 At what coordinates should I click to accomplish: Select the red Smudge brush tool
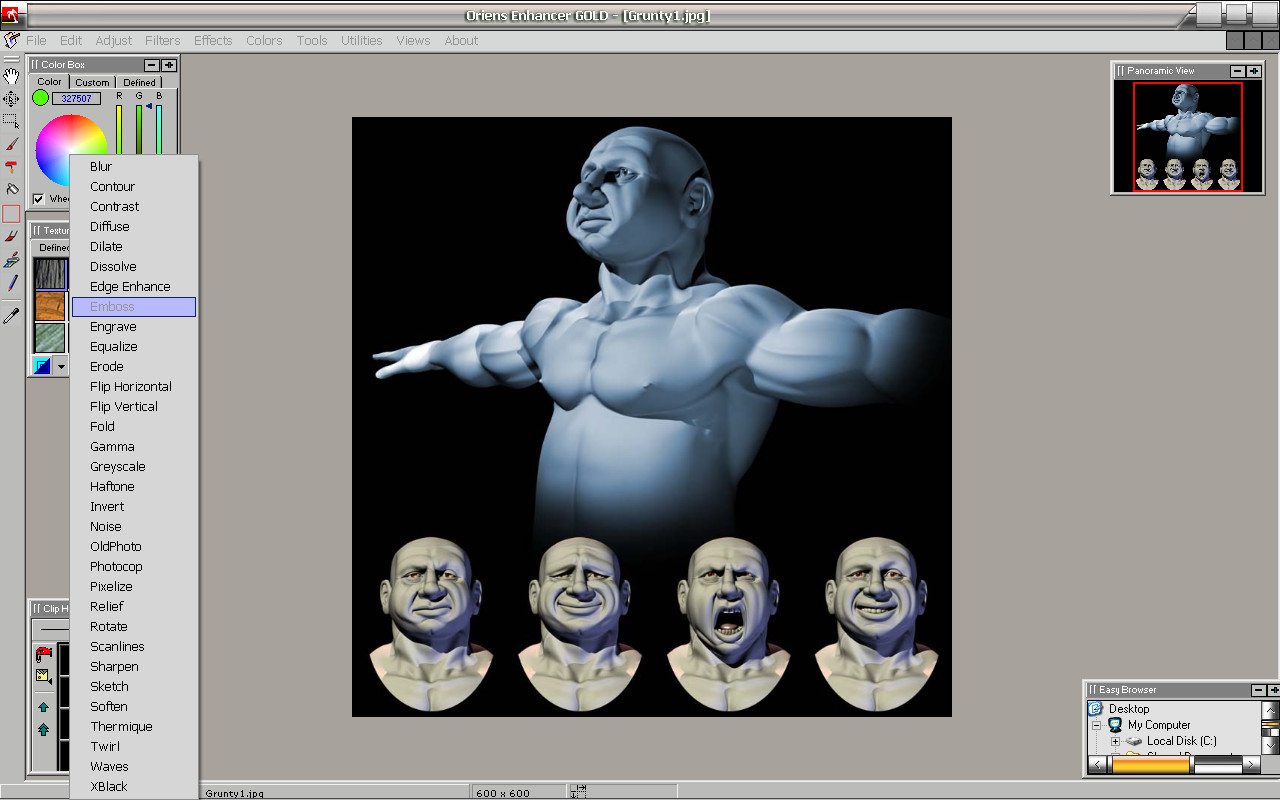(x=11, y=237)
